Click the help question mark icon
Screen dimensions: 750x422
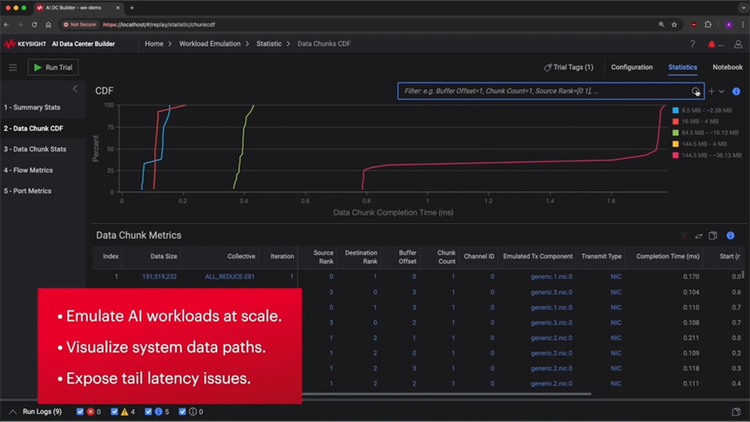pos(693,44)
